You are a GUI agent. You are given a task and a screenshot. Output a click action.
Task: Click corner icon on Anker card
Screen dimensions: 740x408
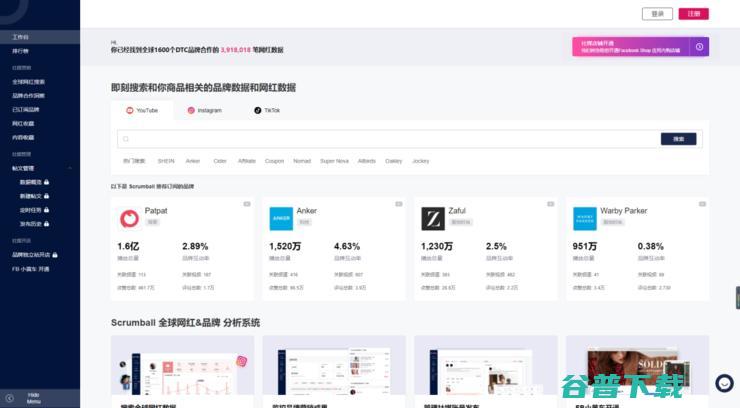[x=399, y=204]
